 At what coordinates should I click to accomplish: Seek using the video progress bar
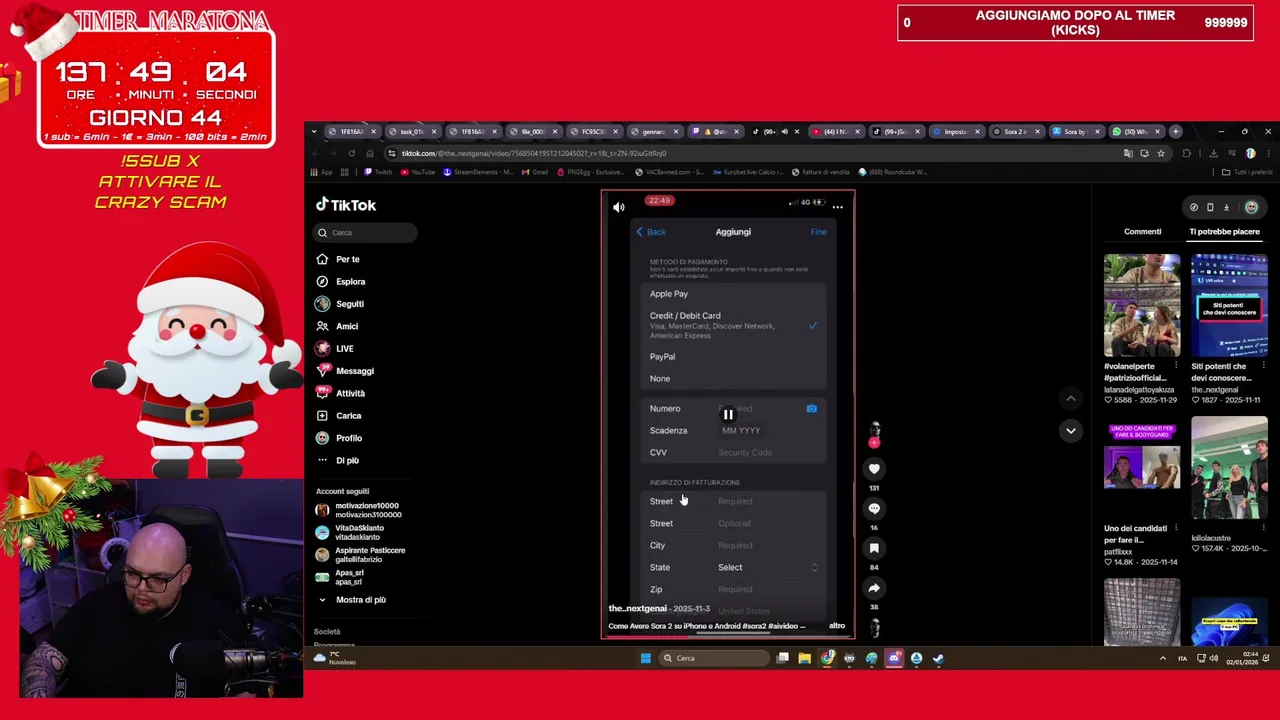728,635
